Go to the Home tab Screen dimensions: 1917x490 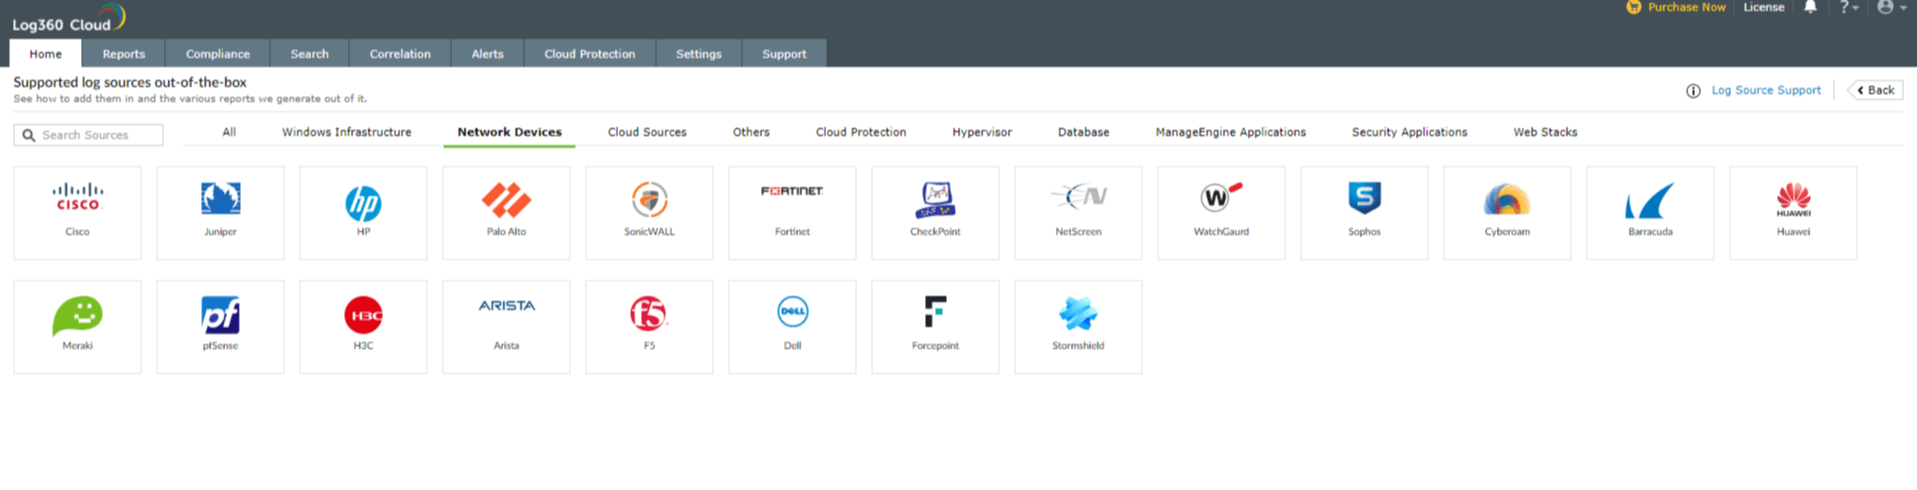(x=45, y=54)
